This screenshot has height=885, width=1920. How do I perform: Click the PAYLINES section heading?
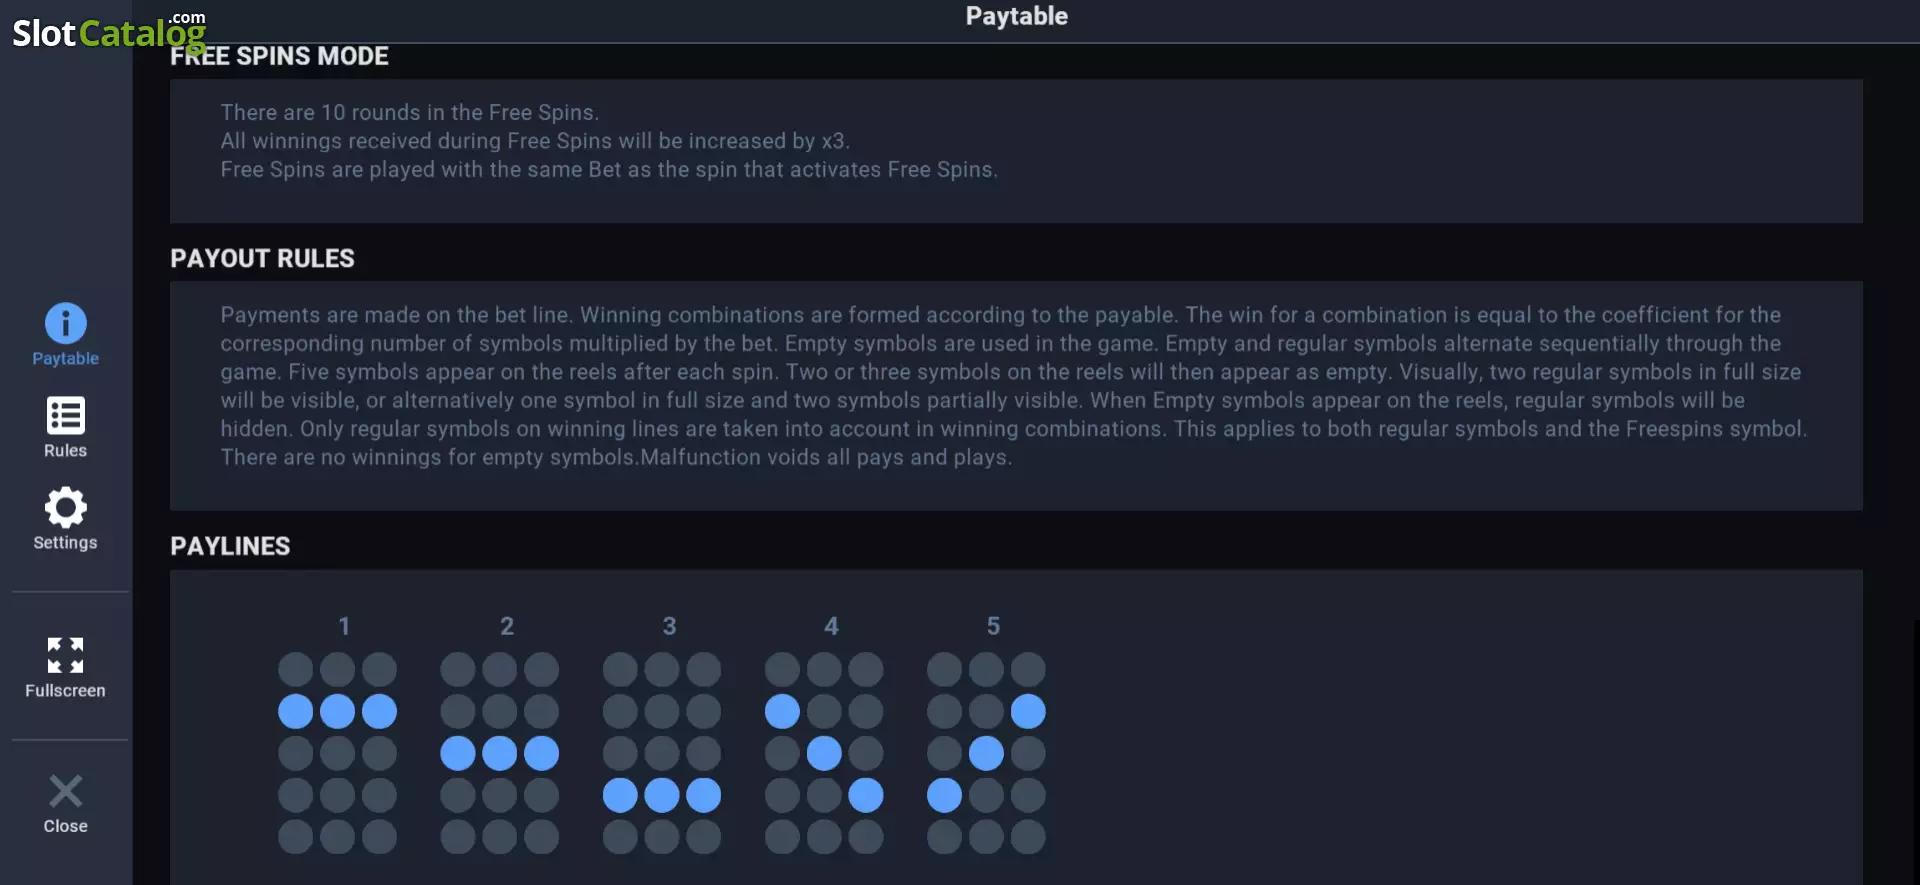[x=230, y=546]
